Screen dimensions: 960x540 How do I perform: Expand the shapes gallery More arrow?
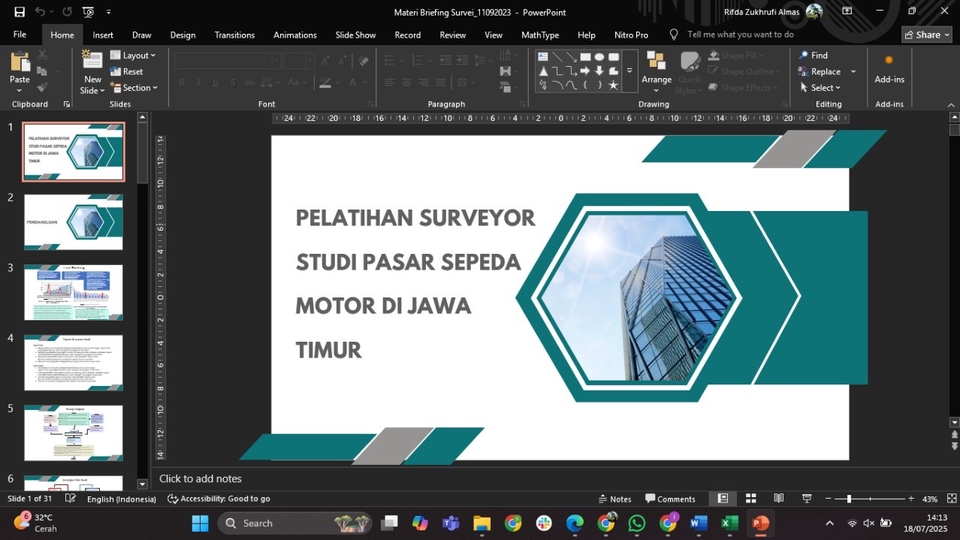(x=629, y=72)
